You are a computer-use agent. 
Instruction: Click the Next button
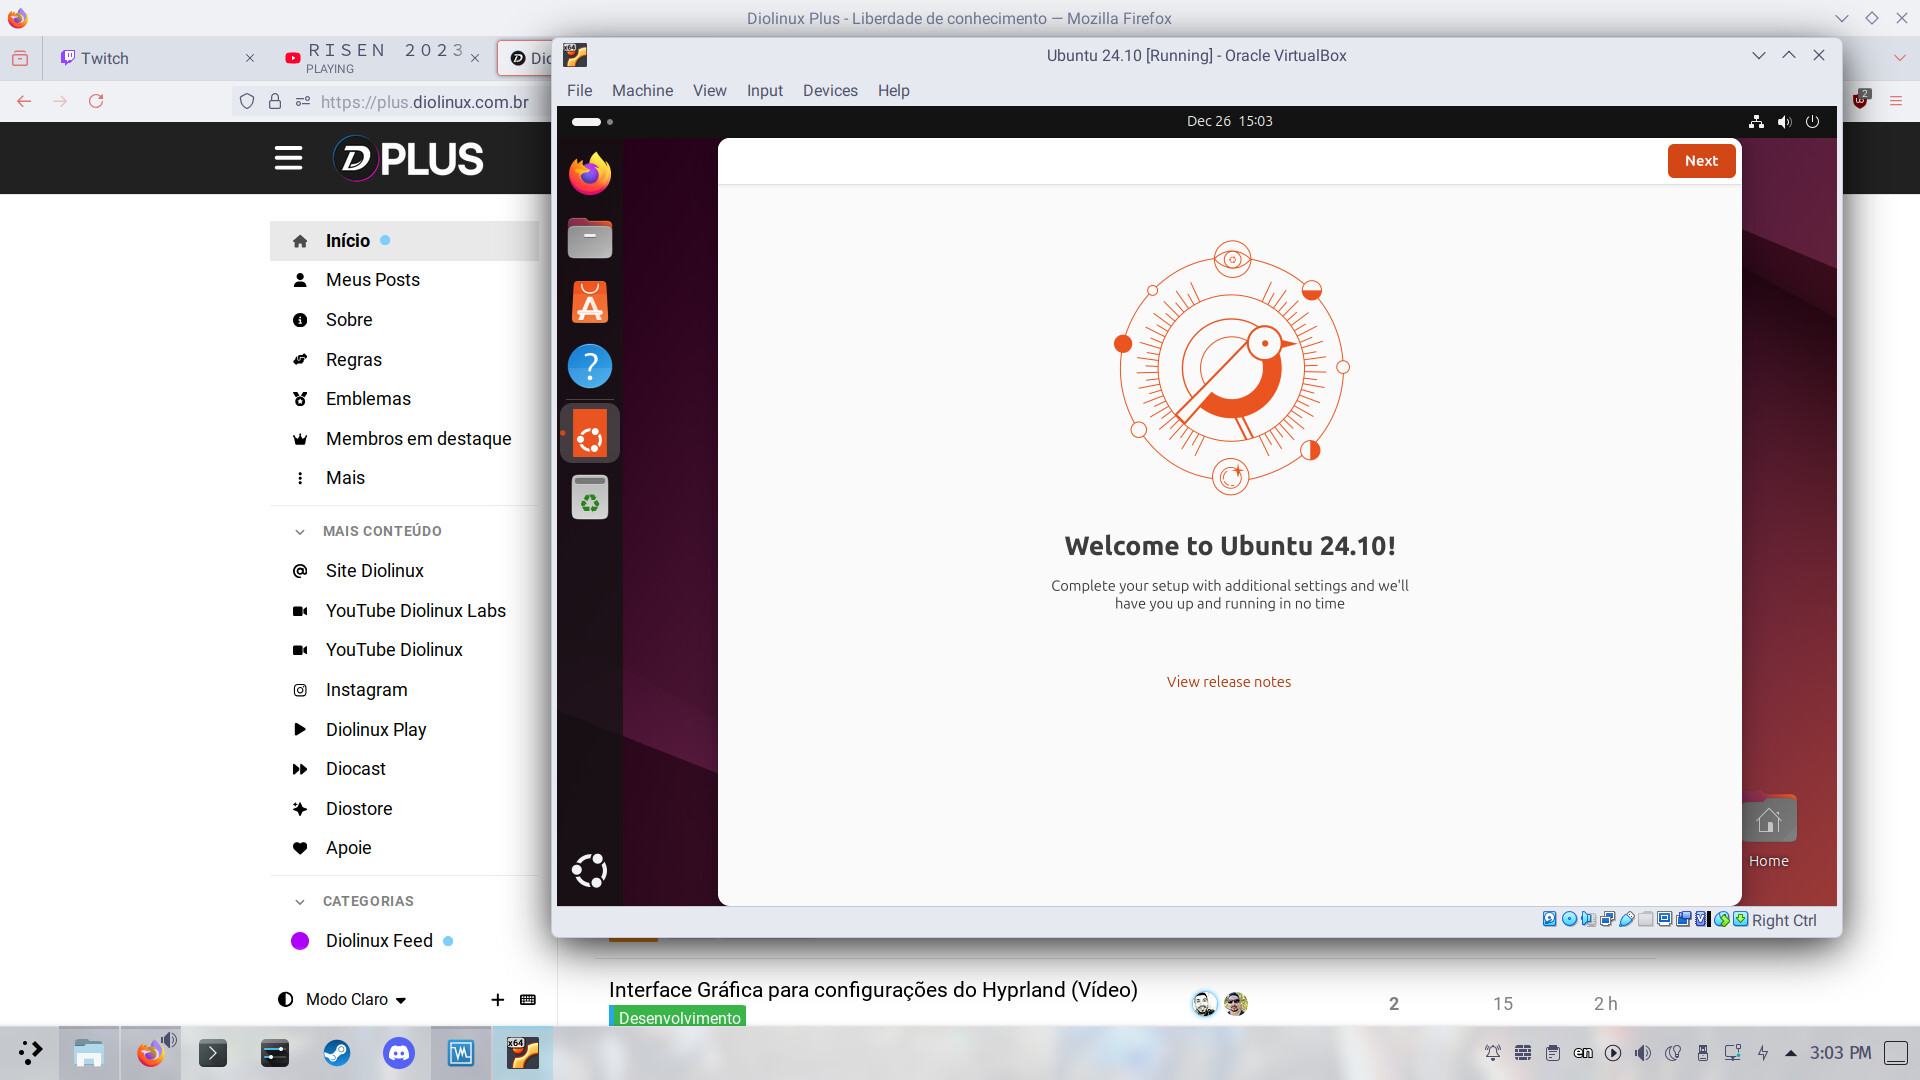click(1700, 161)
